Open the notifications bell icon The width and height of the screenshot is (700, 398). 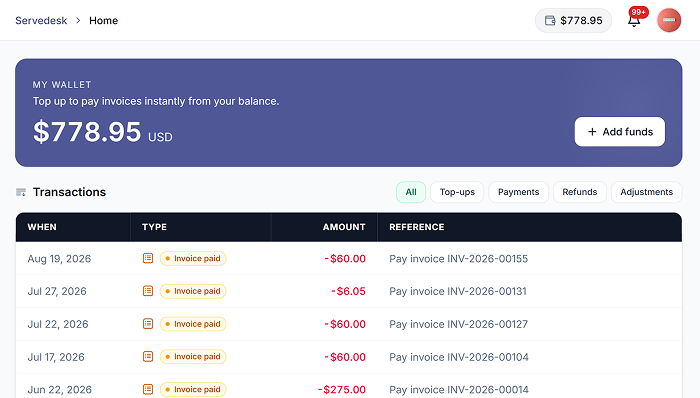[x=634, y=21]
